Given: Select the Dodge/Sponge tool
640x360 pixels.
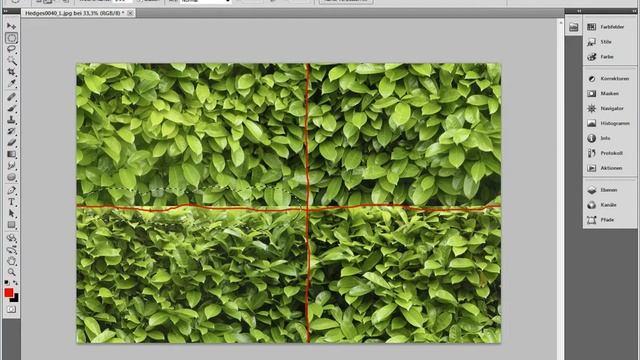Looking at the screenshot, I should (x=11, y=177).
